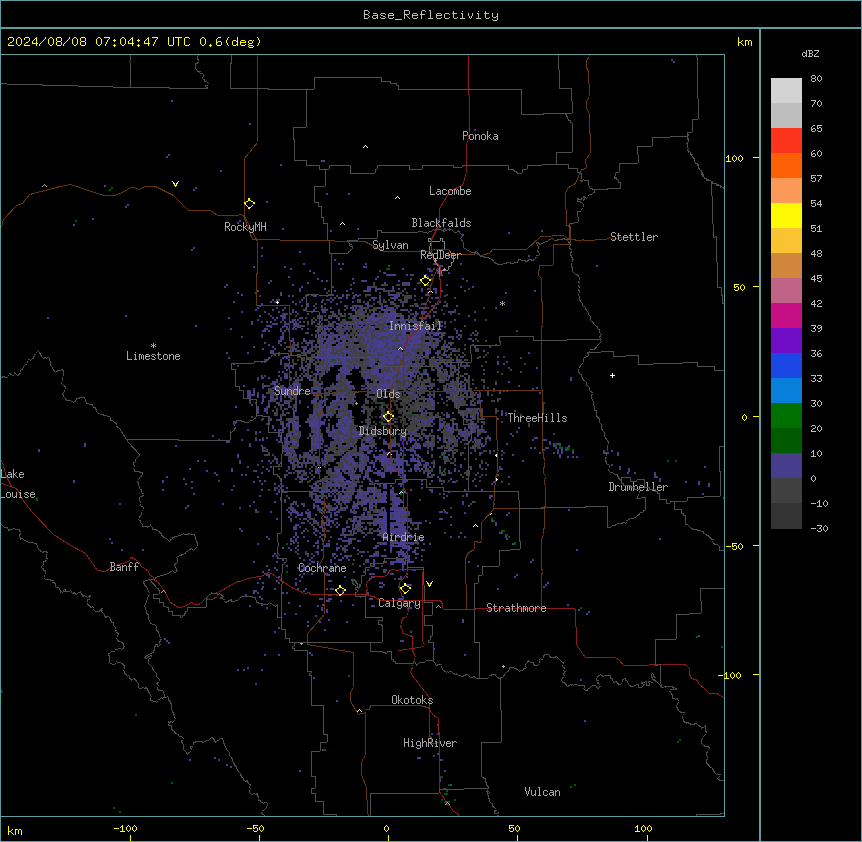Click the -100 tick label on bottom axis
The width and height of the screenshot is (862, 842).
tap(125, 828)
